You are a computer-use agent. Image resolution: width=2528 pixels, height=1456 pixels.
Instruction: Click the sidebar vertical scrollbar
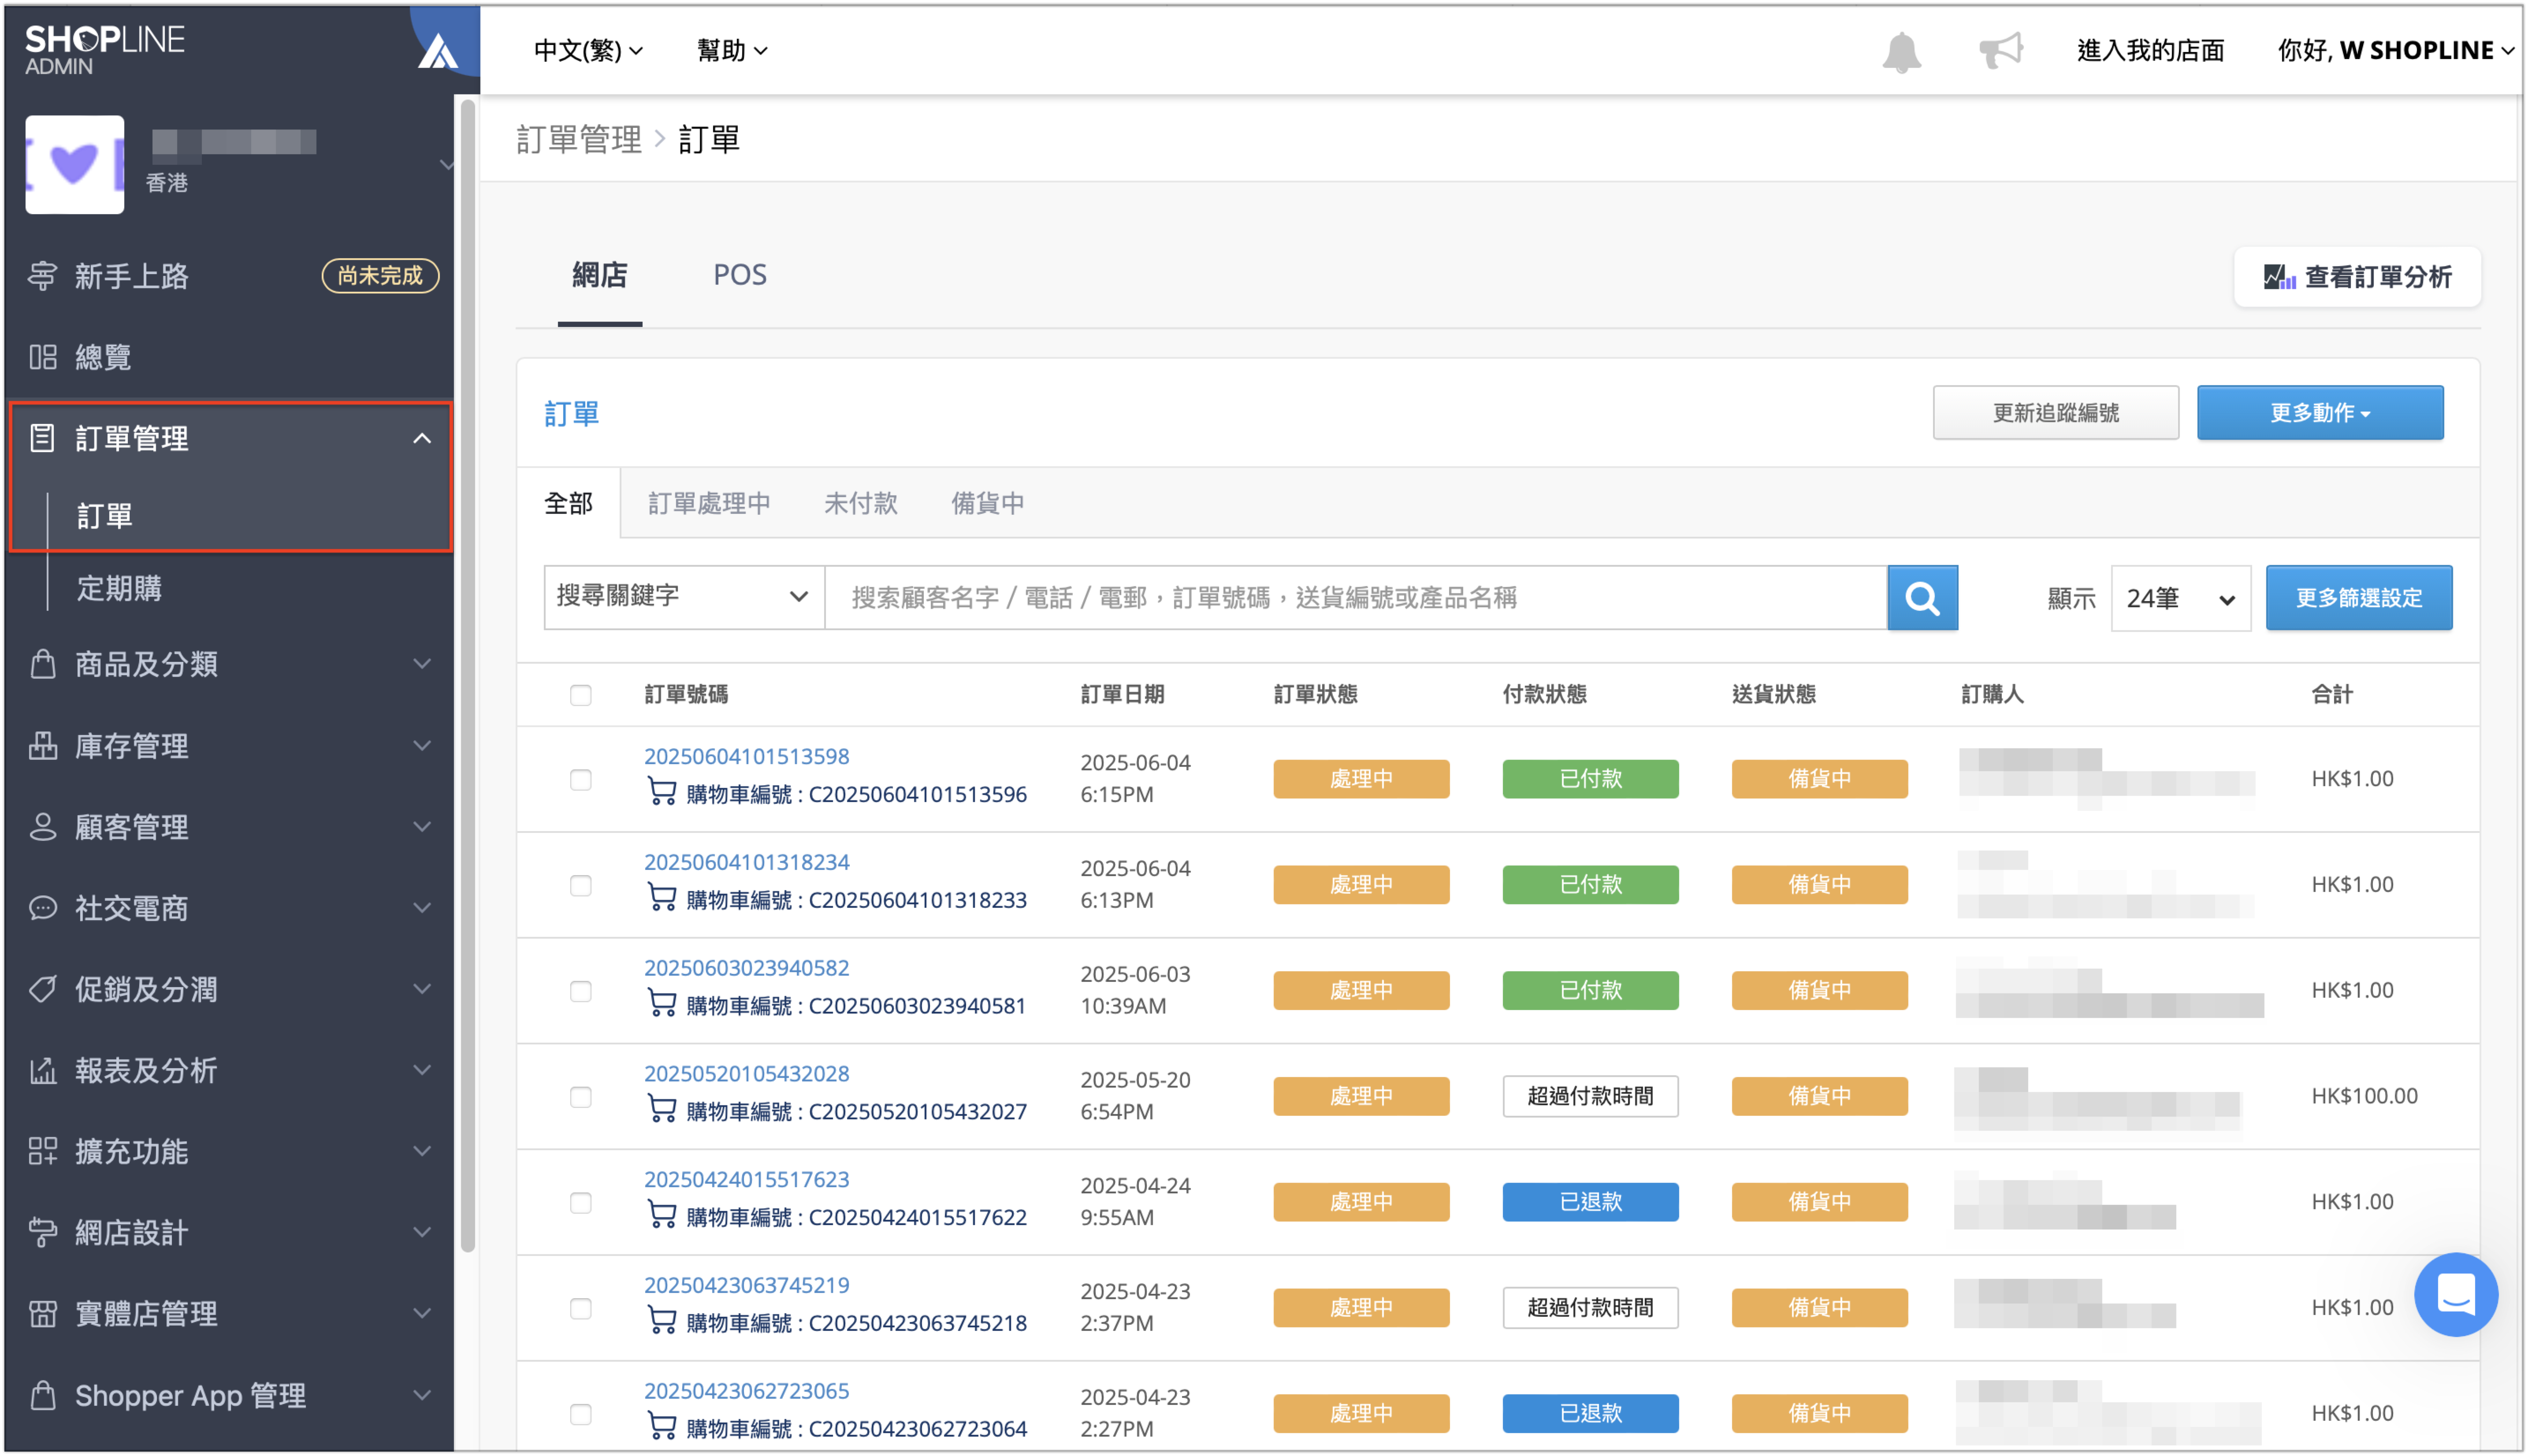click(467, 675)
